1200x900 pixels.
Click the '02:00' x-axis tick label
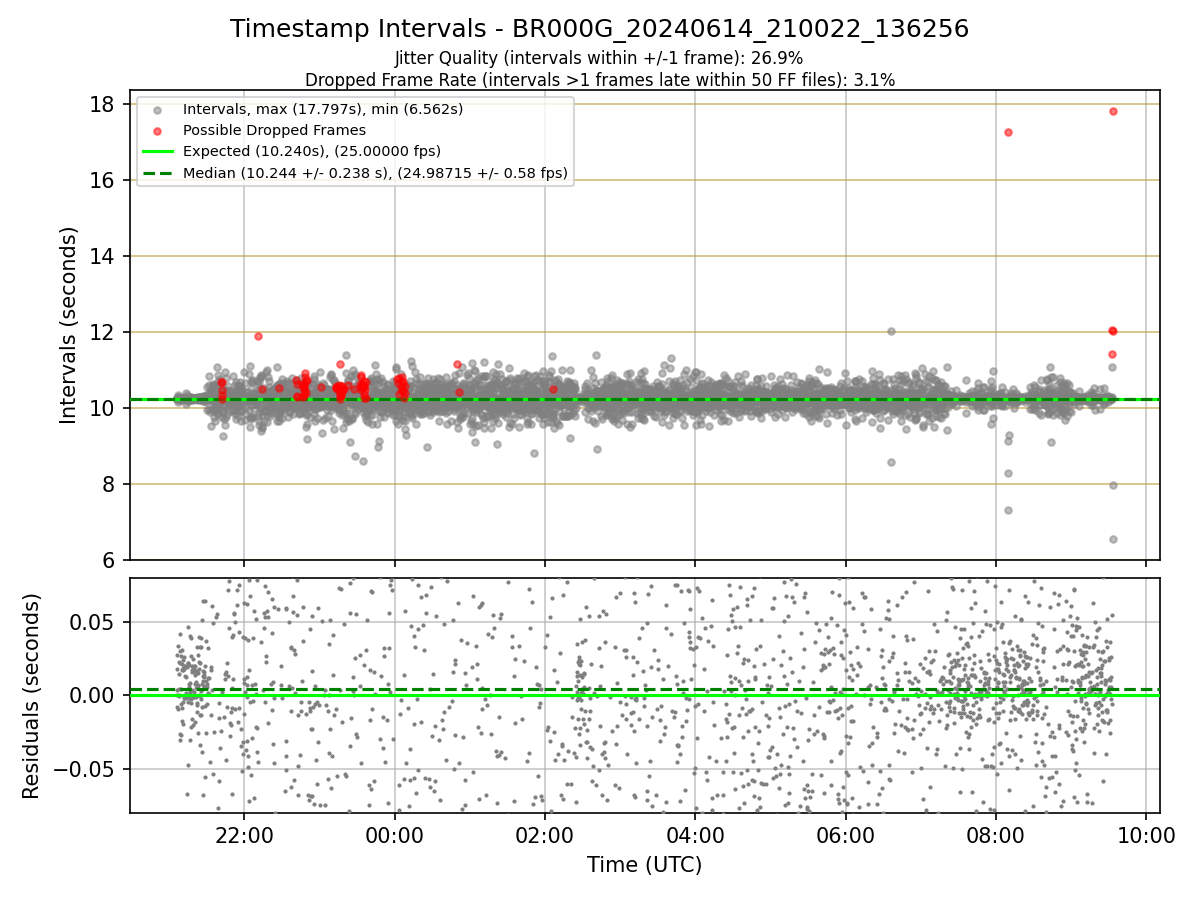(545, 834)
